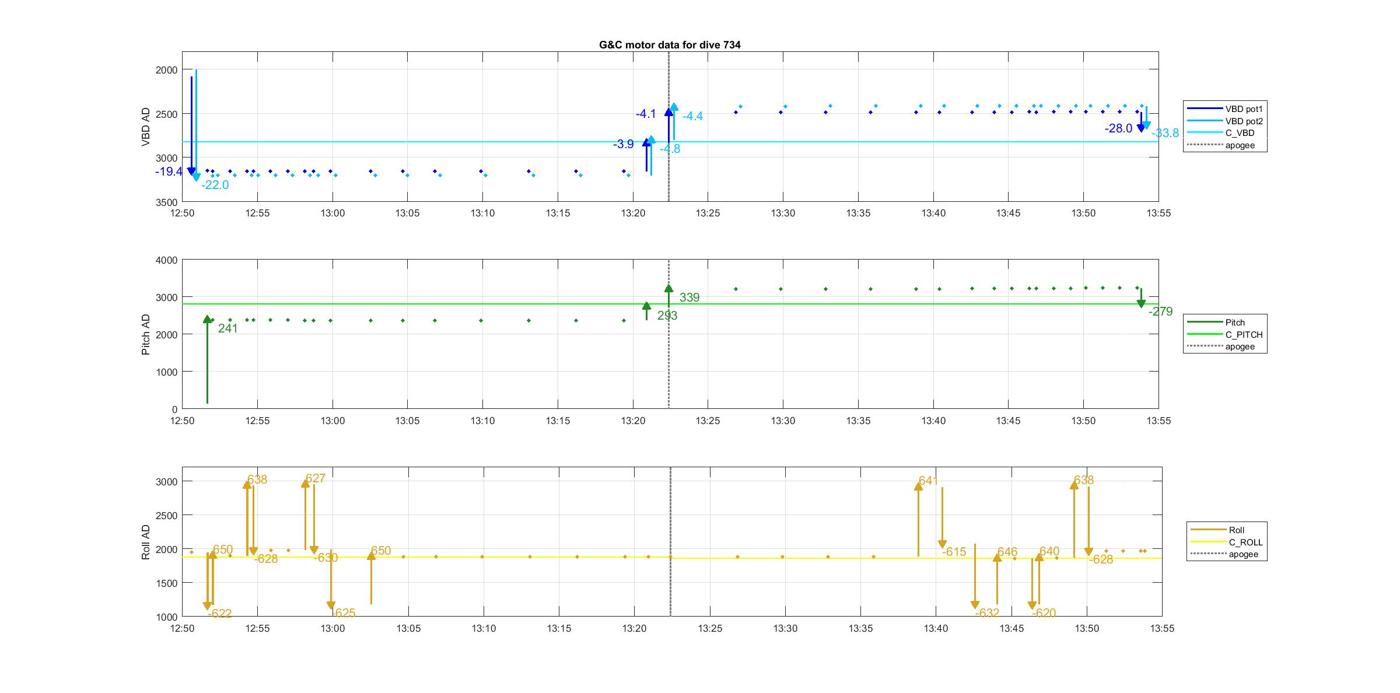Select the -632 roll annotation

coord(987,613)
